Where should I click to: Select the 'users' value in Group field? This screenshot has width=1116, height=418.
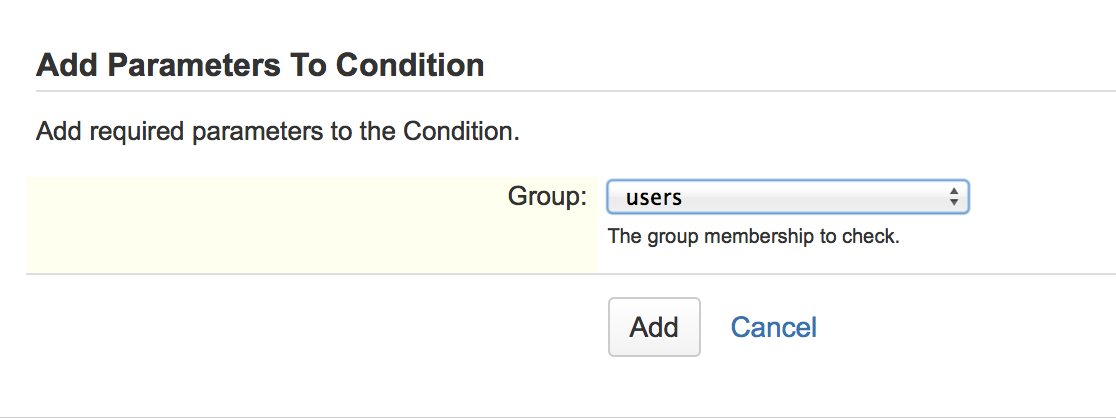coord(654,197)
